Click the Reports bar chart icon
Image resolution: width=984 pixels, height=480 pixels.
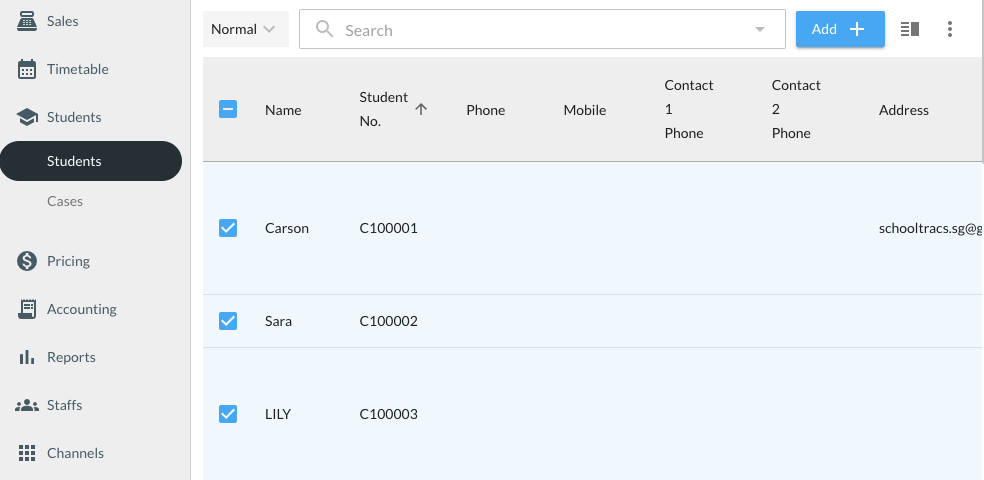[x=28, y=357]
